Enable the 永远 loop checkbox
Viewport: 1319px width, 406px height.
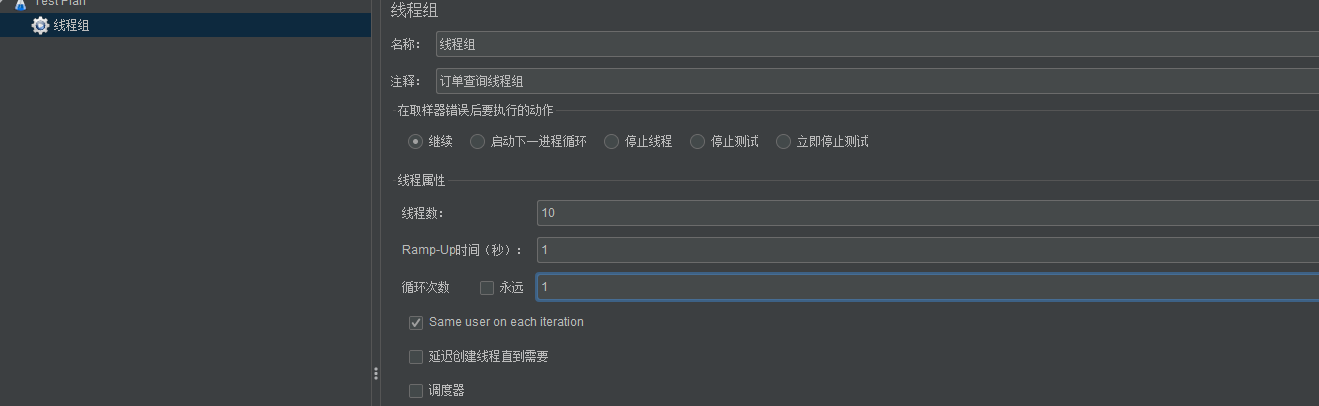click(x=487, y=288)
